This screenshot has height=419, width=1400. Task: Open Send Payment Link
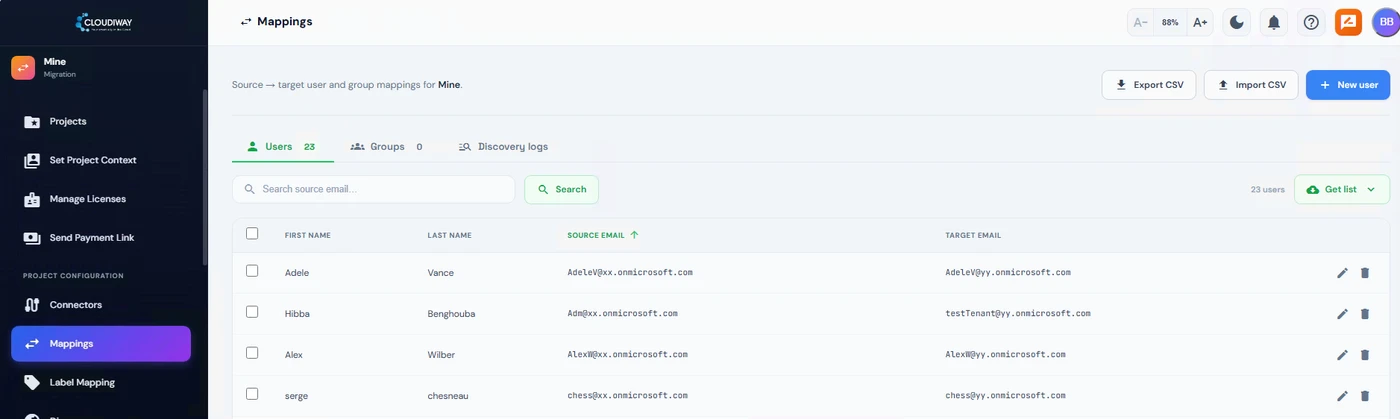[92, 238]
